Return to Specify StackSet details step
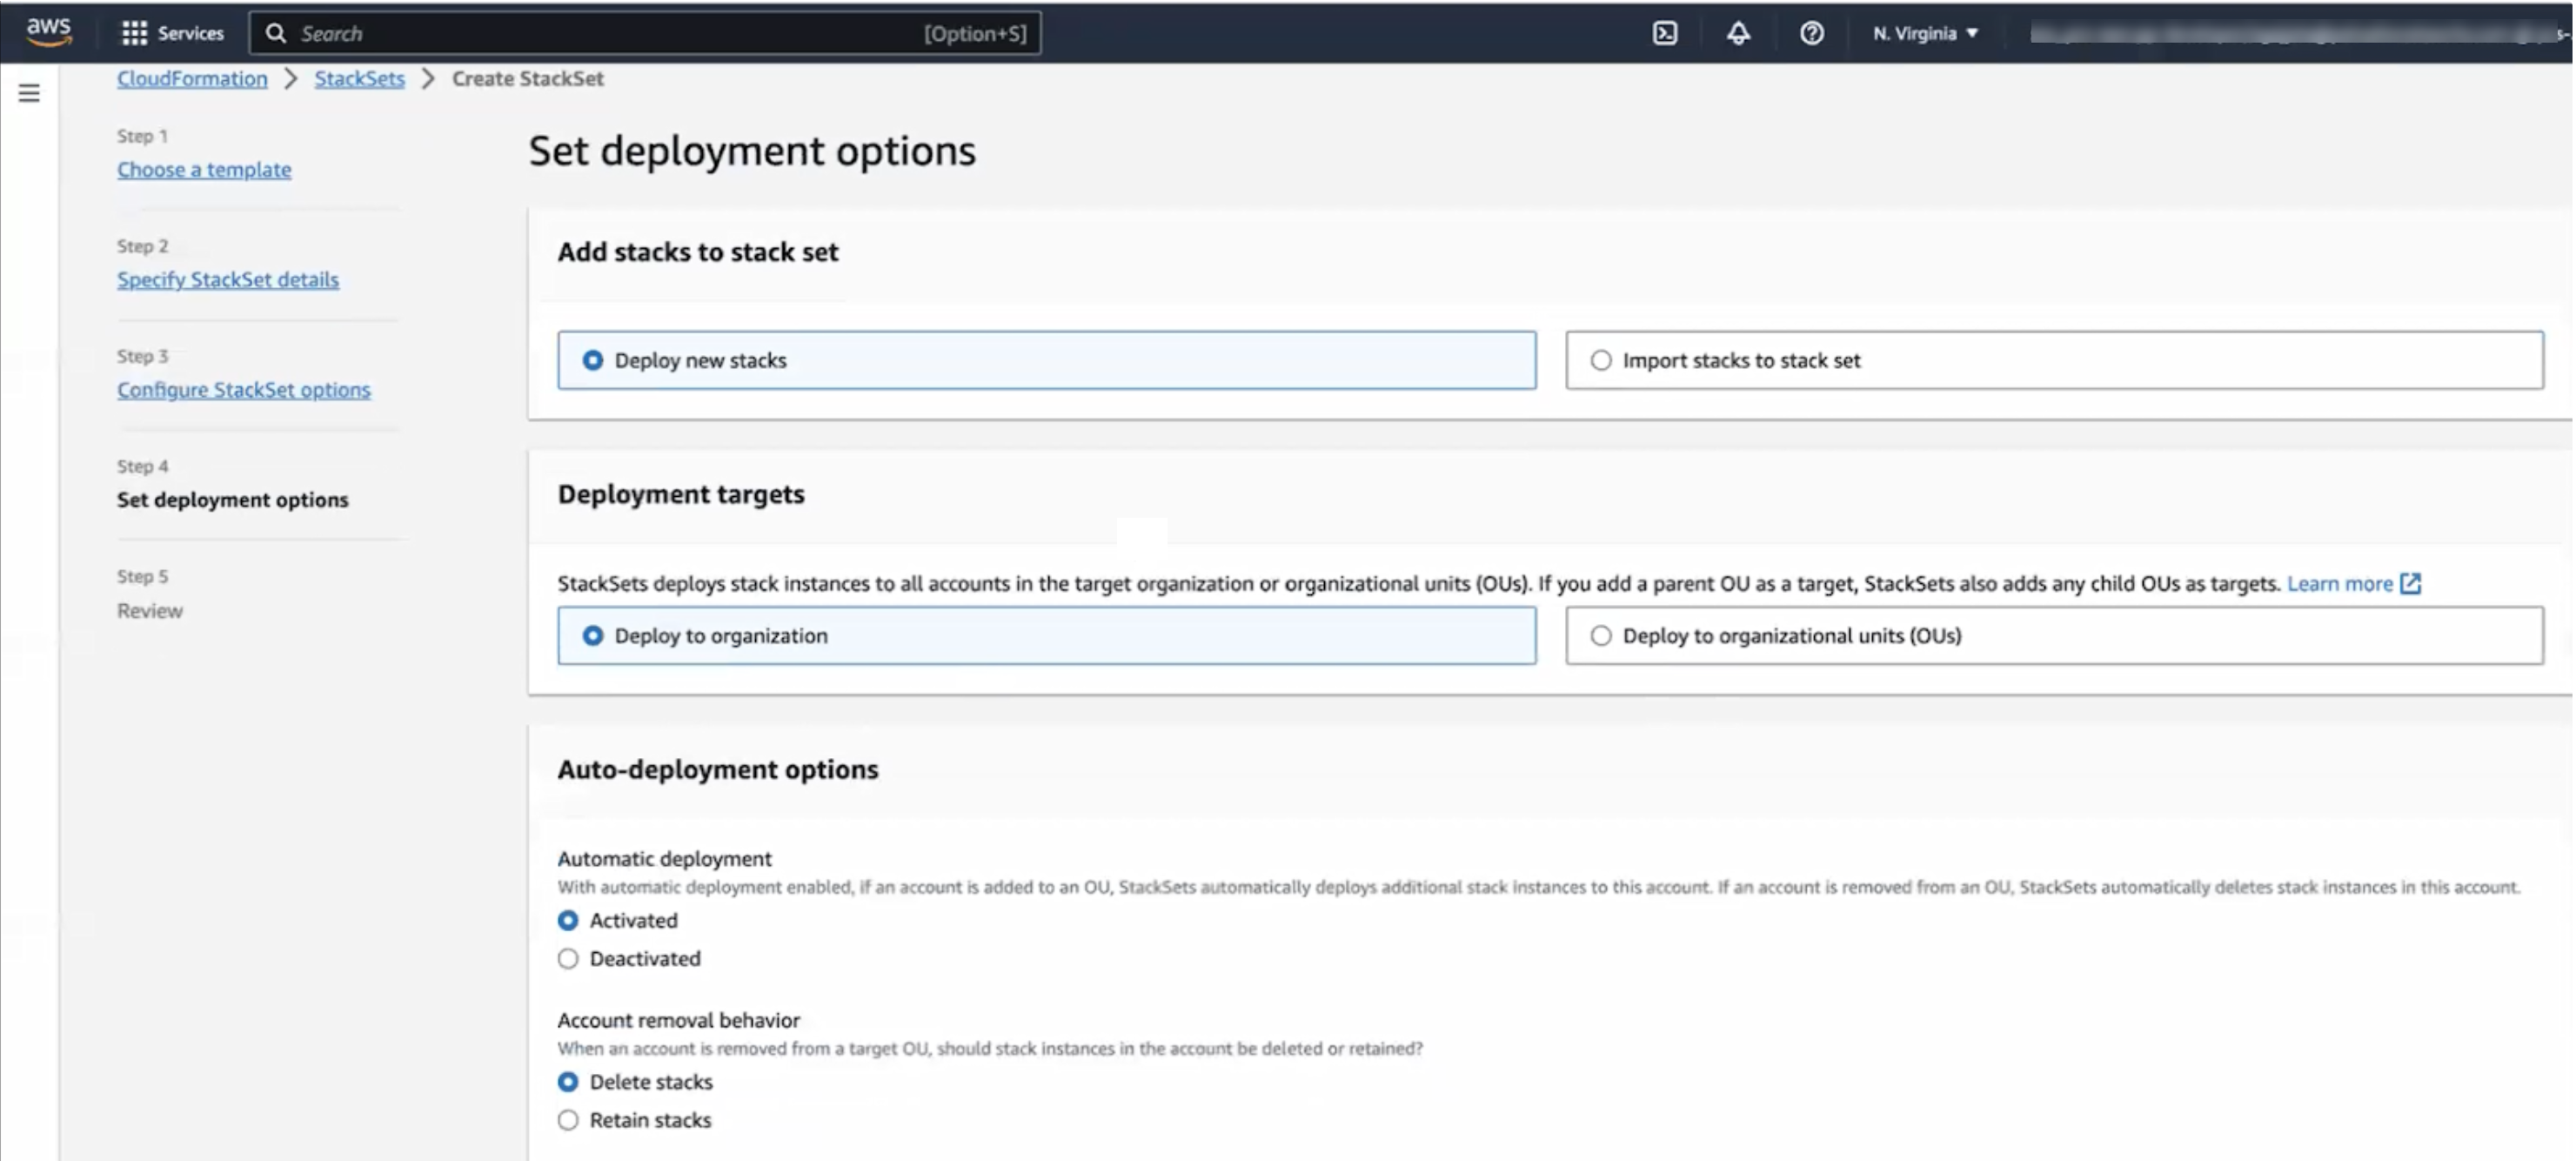The height and width of the screenshot is (1161, 2576). click(228, 279)
